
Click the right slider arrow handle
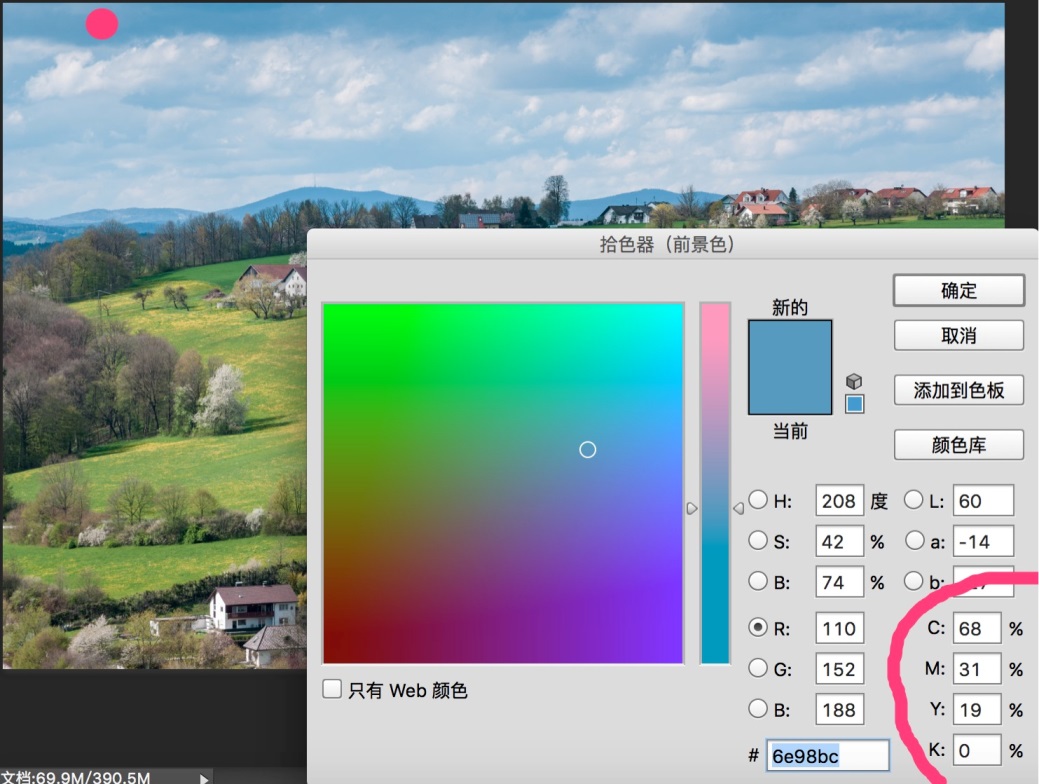pos(739,508)
